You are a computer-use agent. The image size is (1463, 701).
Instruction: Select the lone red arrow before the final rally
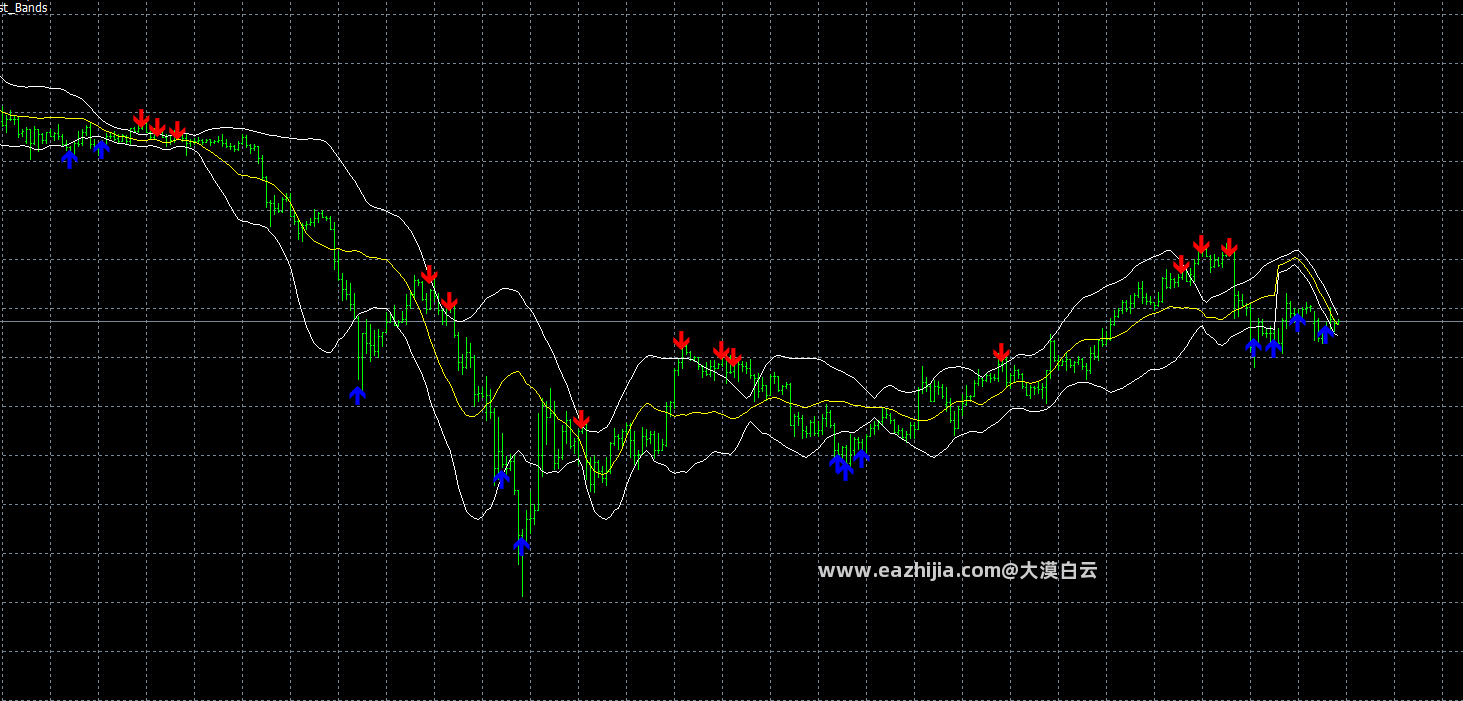pyautogui.click(x=1001, y=352)
